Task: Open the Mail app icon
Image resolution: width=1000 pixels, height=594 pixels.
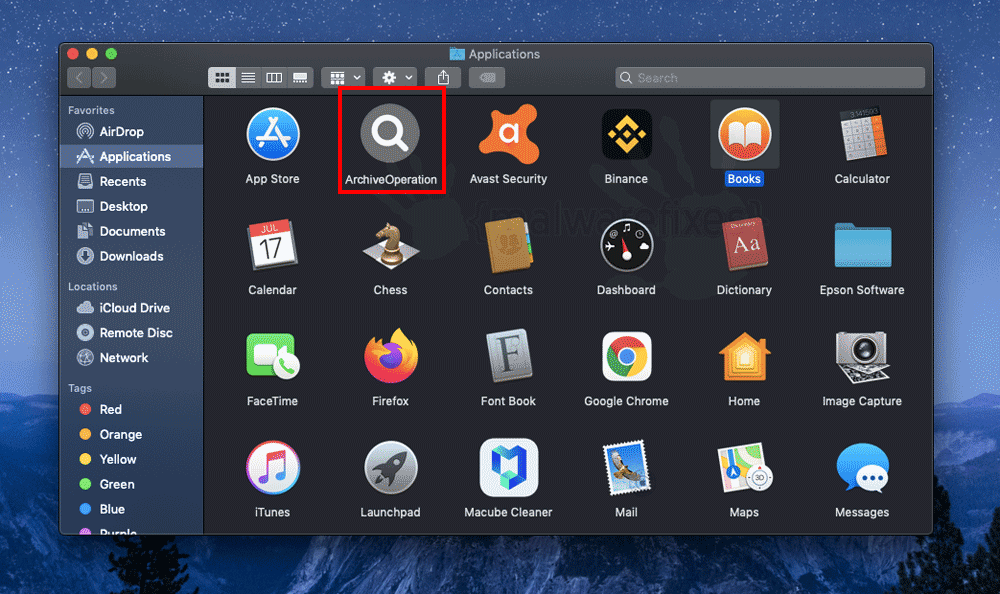Action: pos(626,467)
